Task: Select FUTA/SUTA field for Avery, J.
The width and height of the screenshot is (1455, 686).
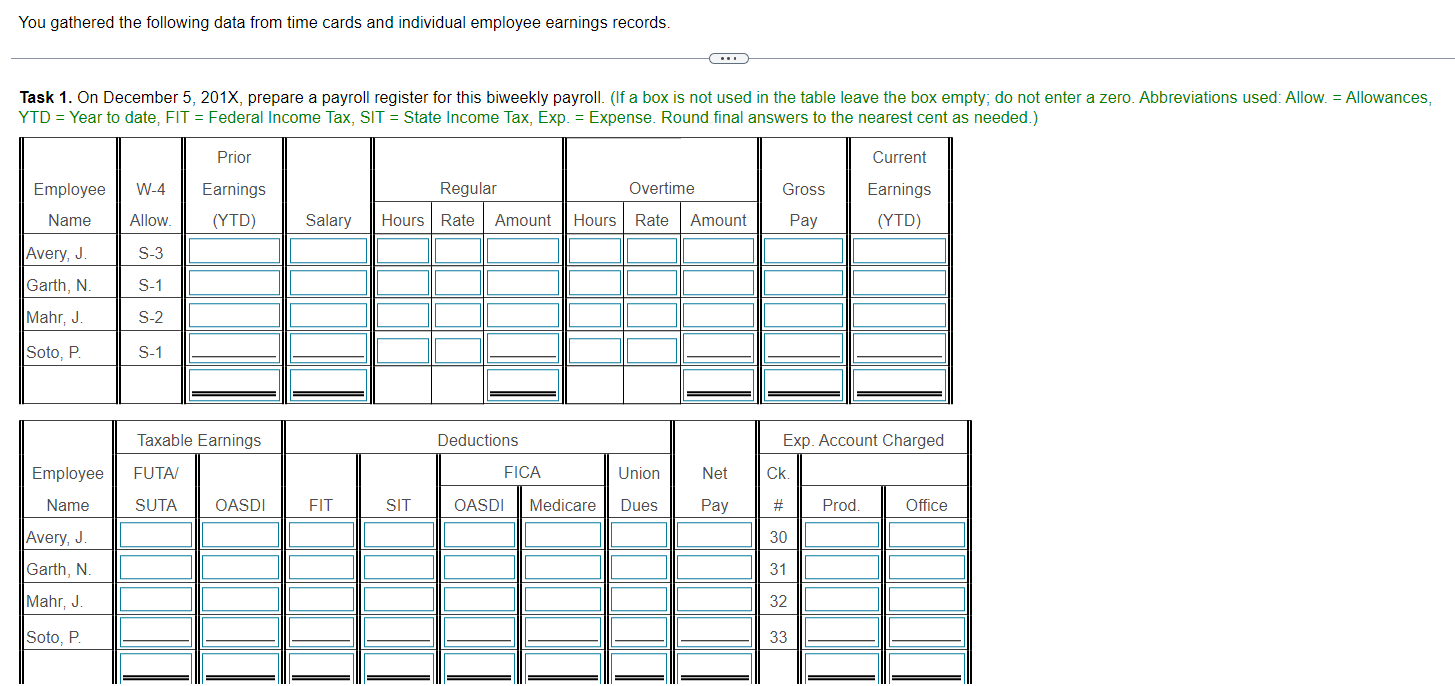Action: [x=155, y=533]
